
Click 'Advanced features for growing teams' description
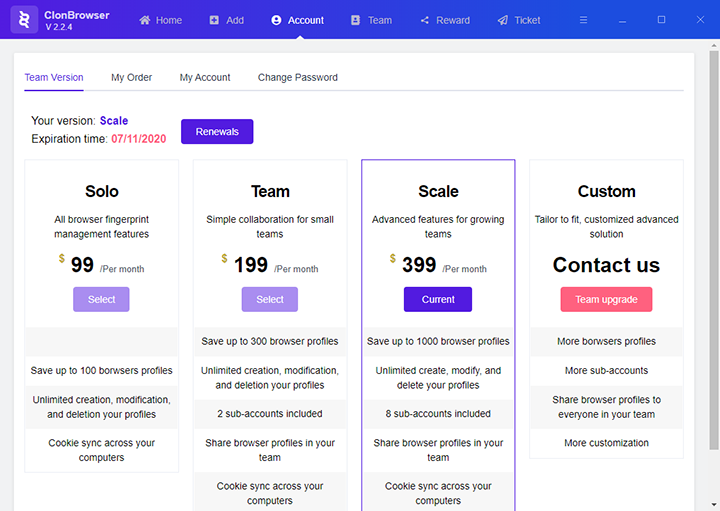click(438, 227)
